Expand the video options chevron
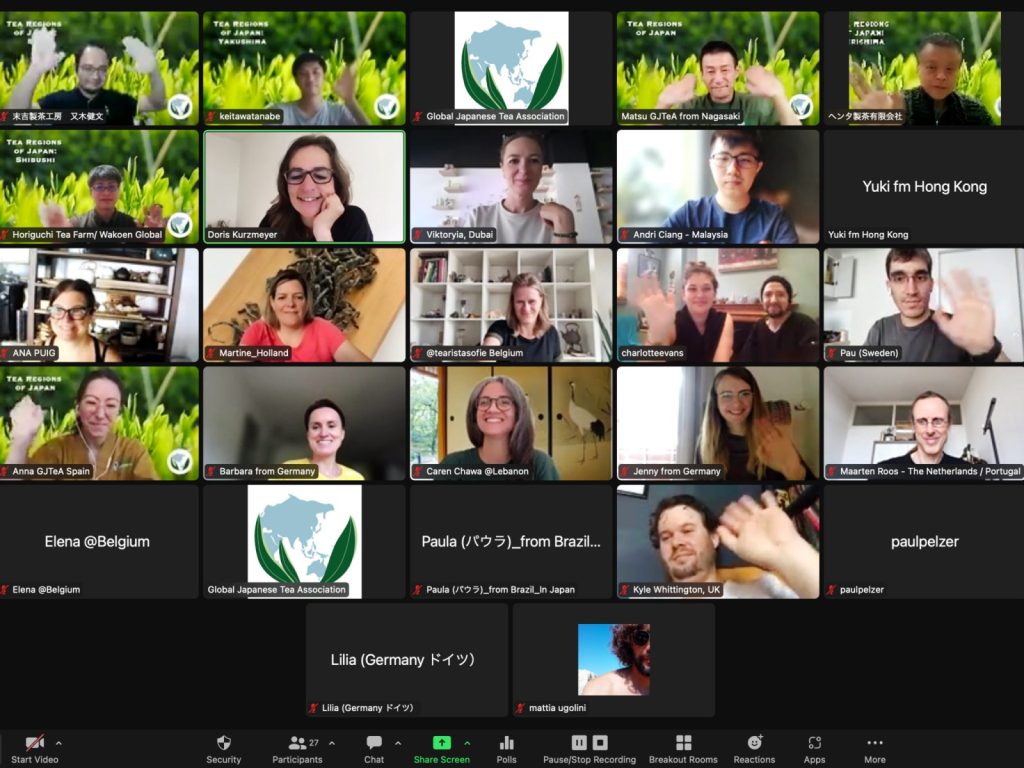The height and width of the screenshot is (768, 1024). pos(59,743)
